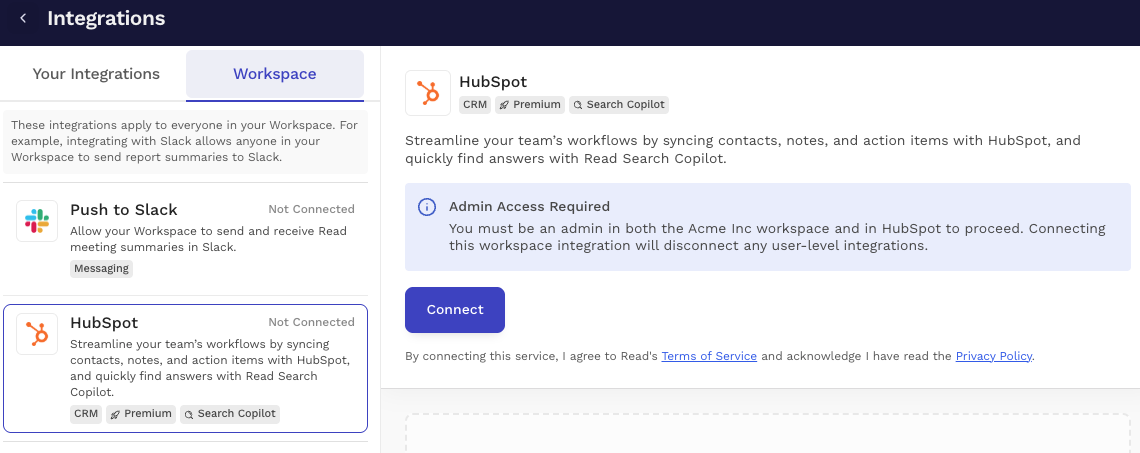Screen dimensions: 1140x453
Task: Click the large HubSpot logo in details
Action: tap(428, 93)
